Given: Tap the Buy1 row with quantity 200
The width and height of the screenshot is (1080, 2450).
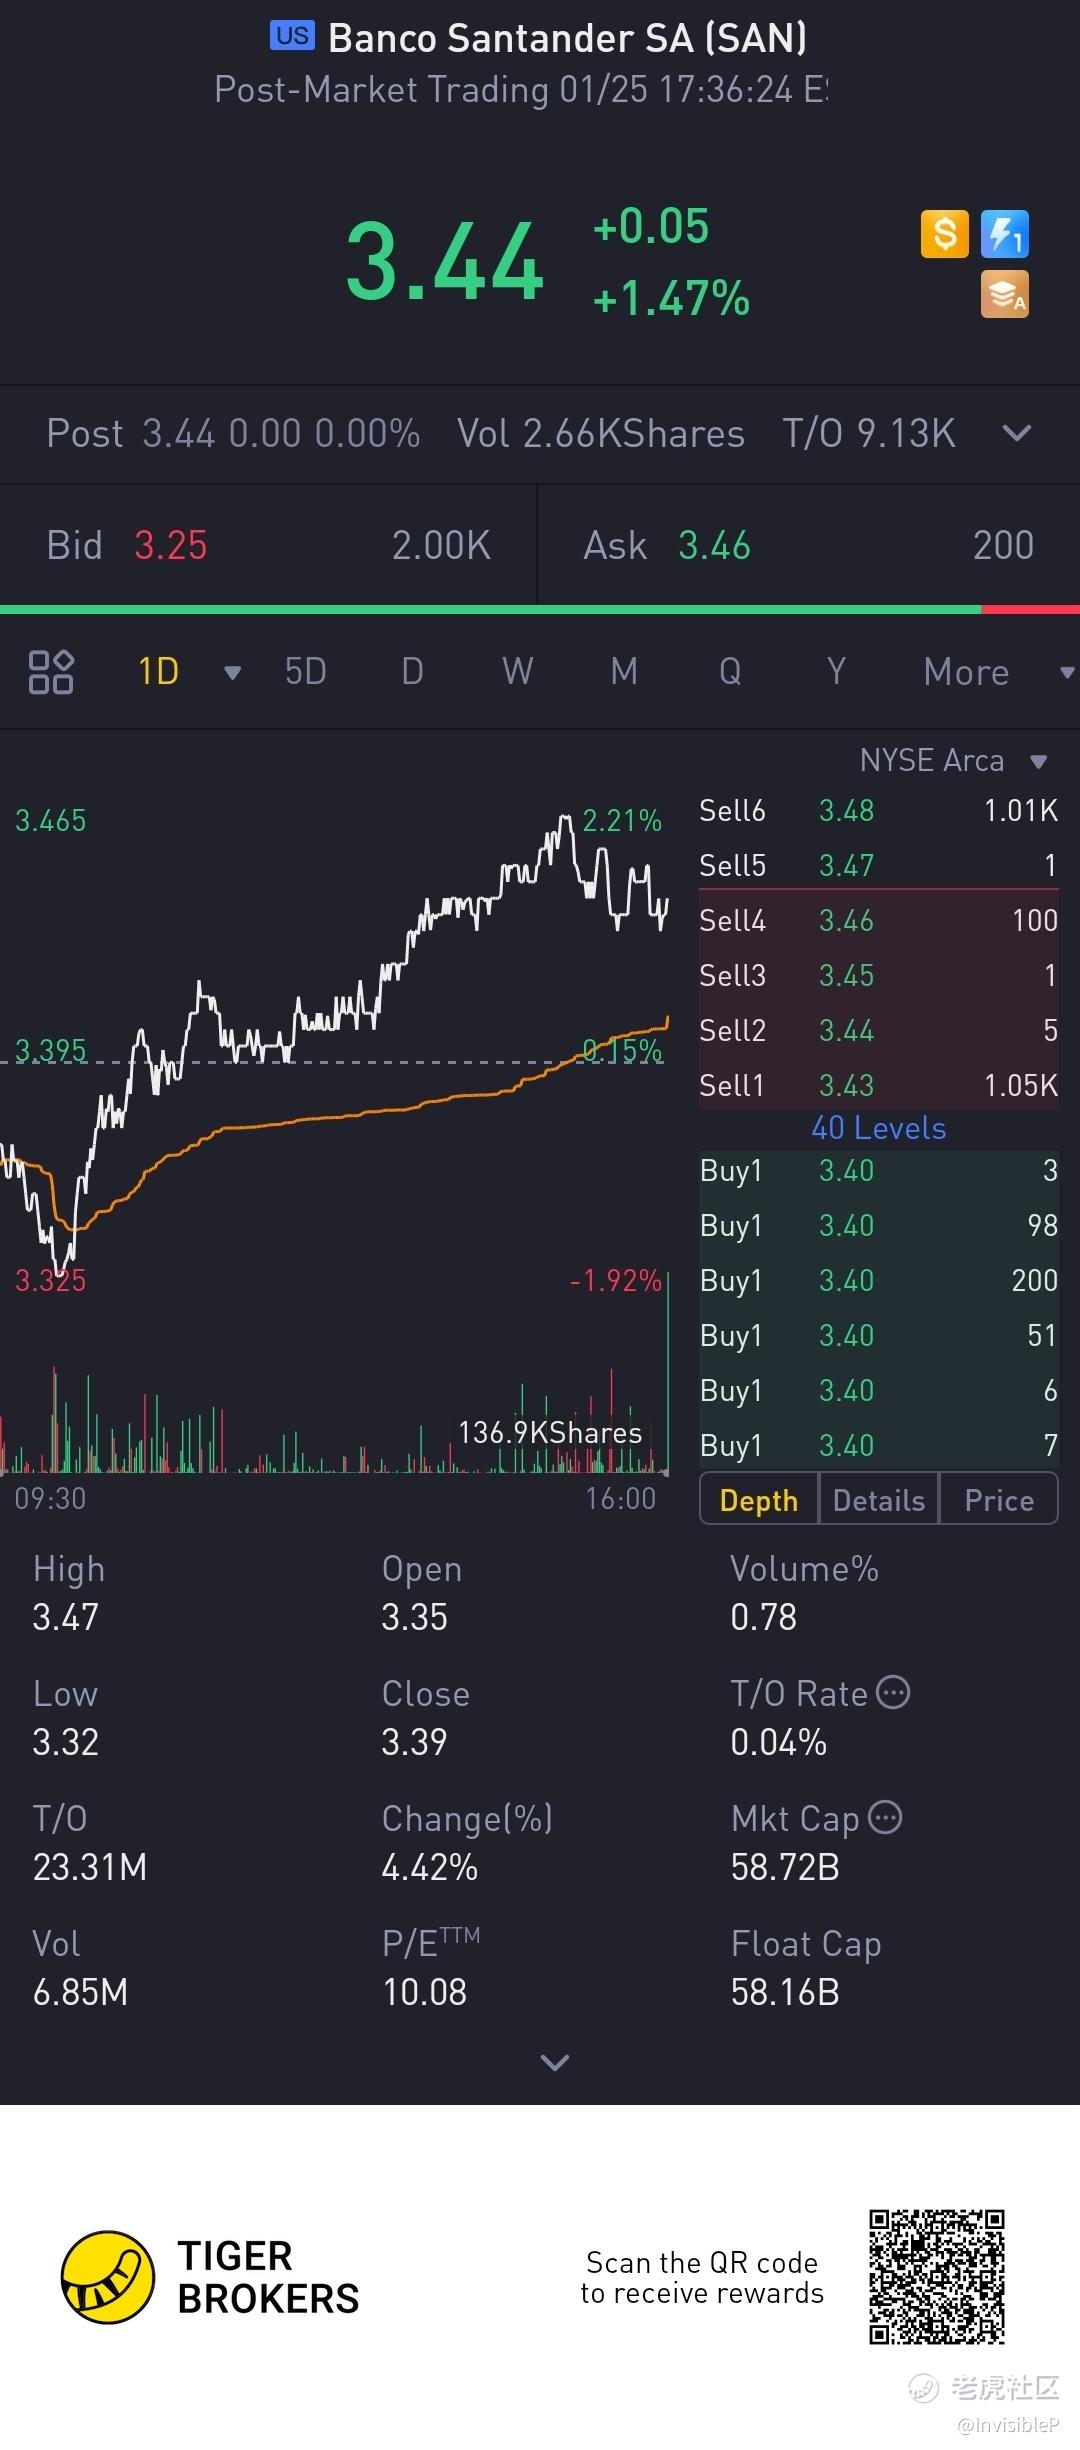Looking at the screenshot, I should point(879,1280).
